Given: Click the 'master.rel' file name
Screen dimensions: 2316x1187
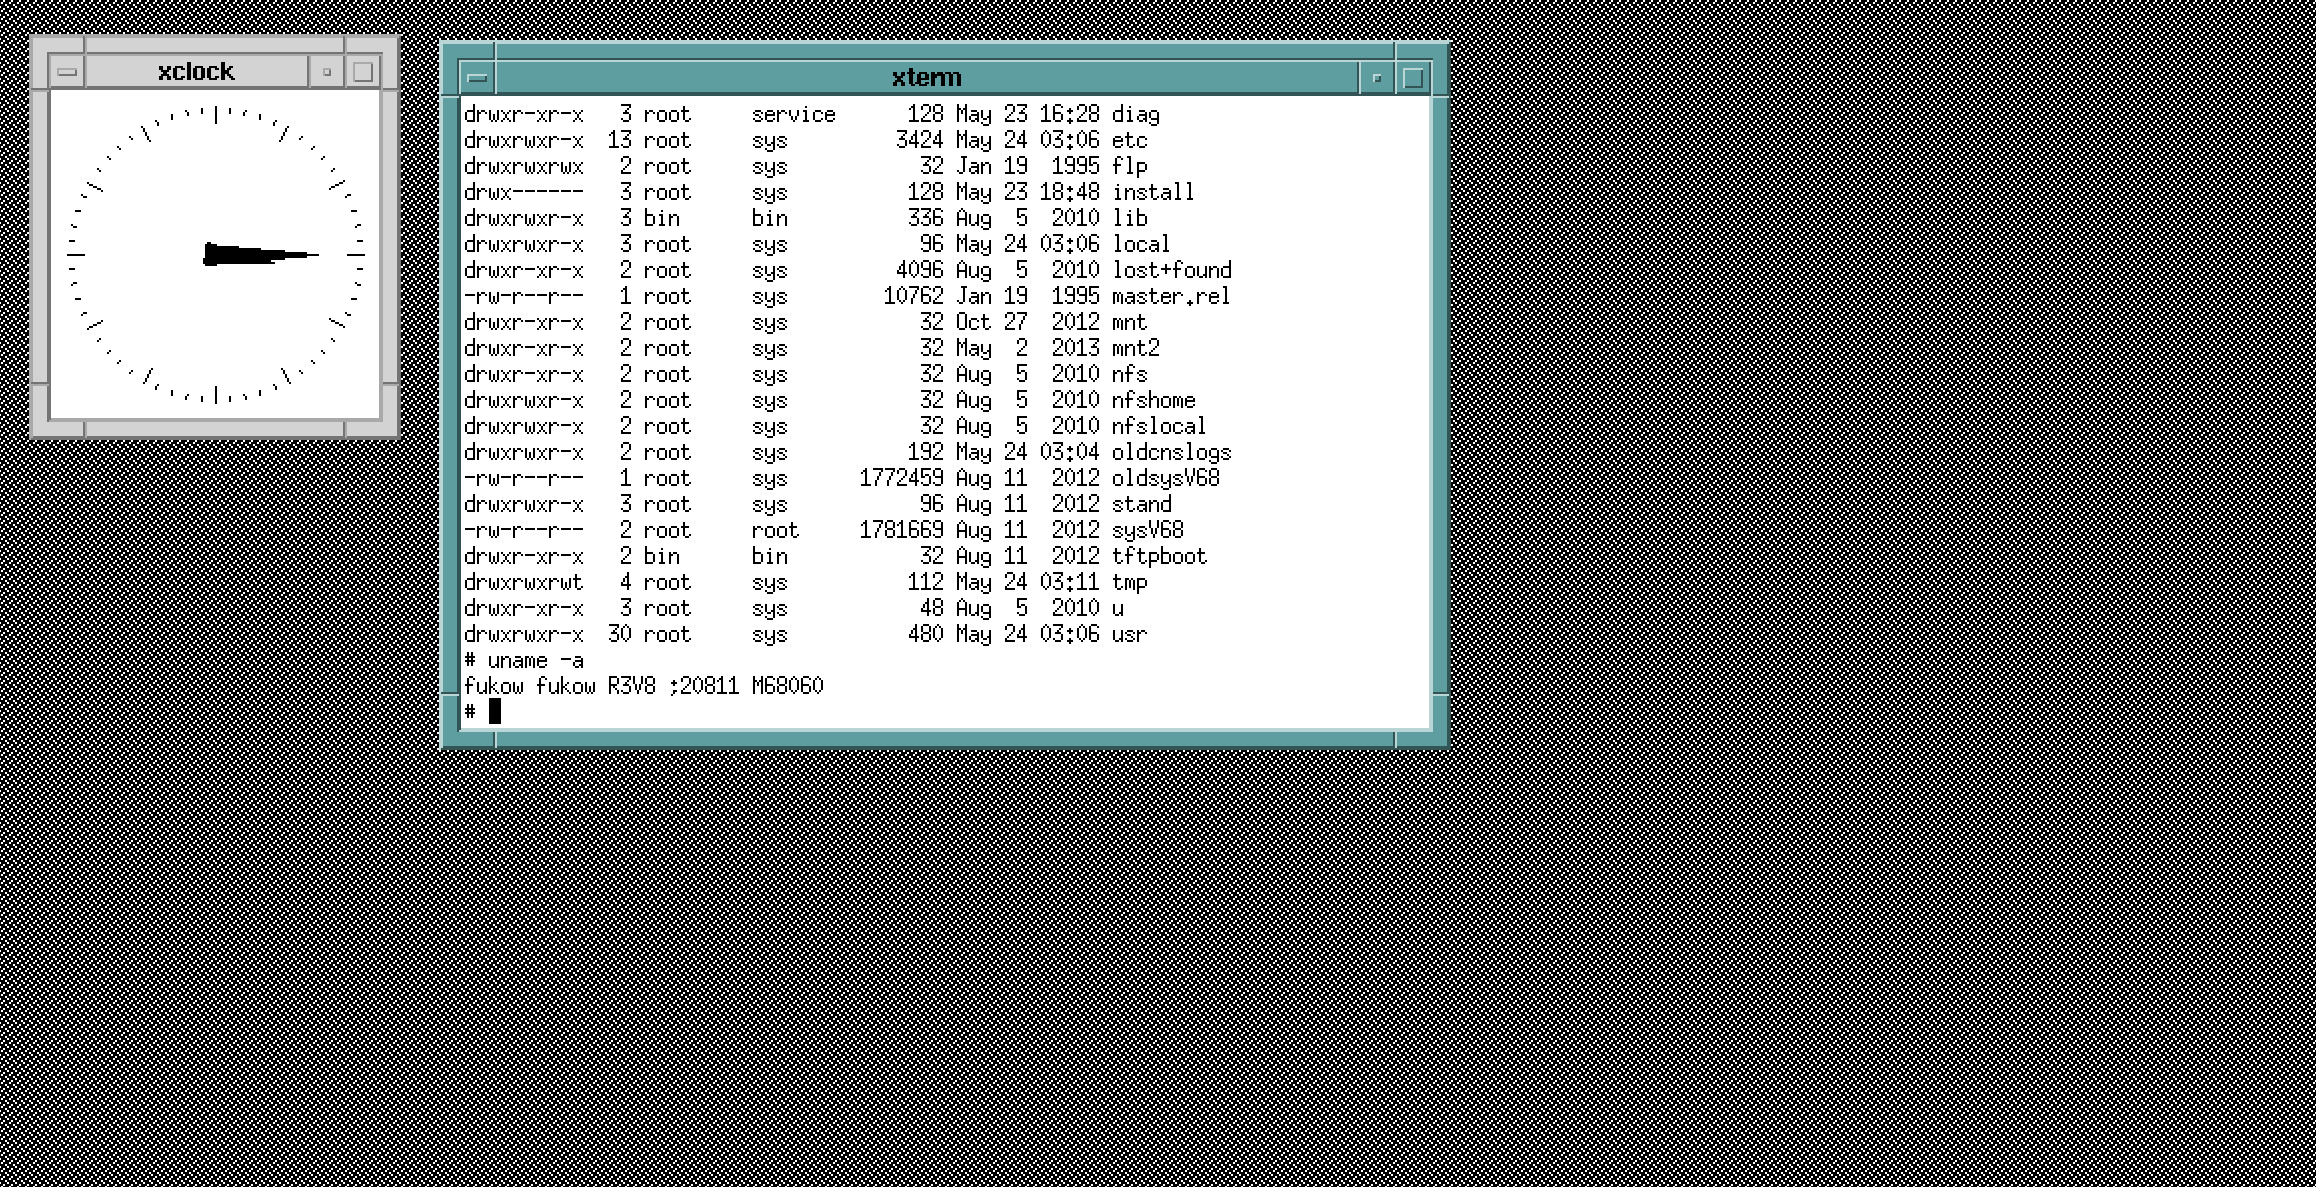Looking at the screenshot, I should click(x=1172, y=296).
